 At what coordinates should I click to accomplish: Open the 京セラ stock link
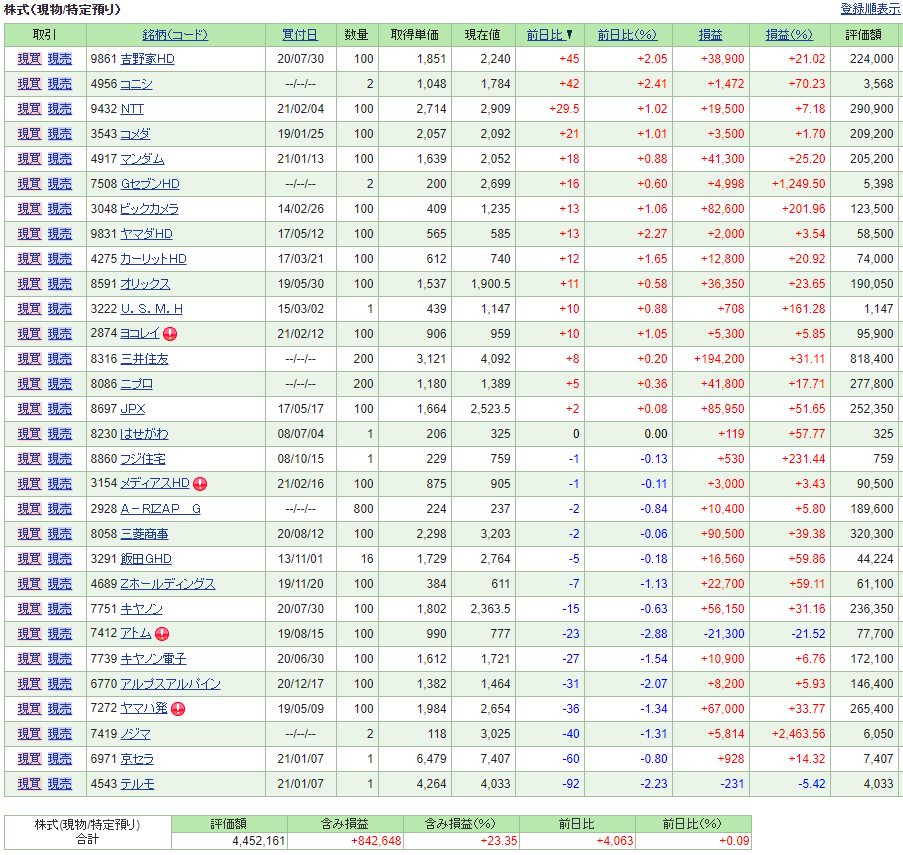(x=137, y=759)
